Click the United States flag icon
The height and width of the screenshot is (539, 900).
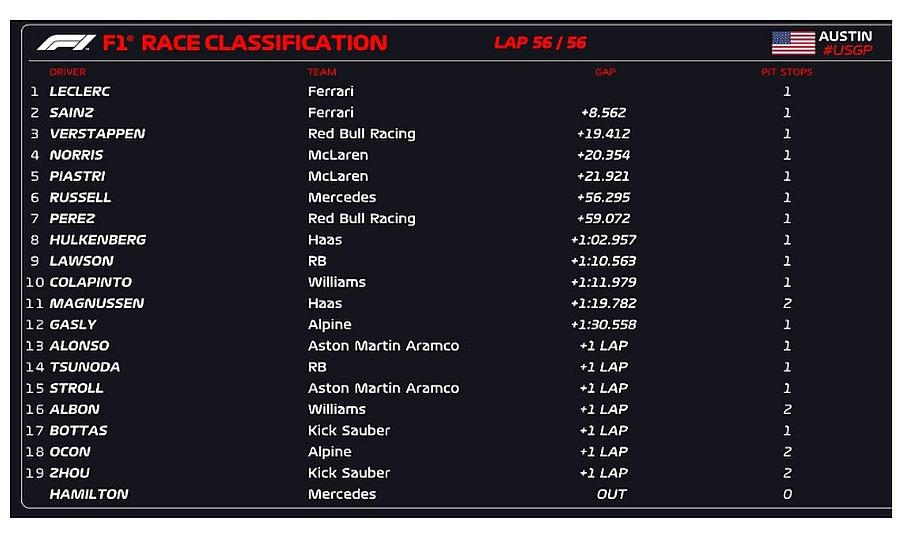click(793, 43)
